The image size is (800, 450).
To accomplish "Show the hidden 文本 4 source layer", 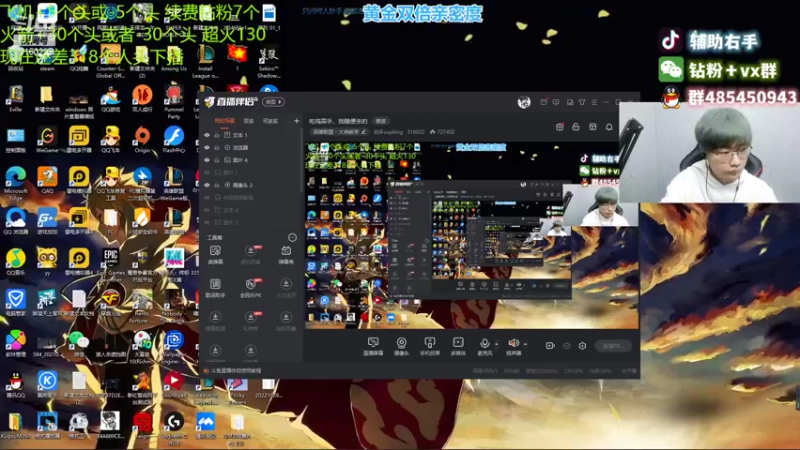I will [207, 210].
